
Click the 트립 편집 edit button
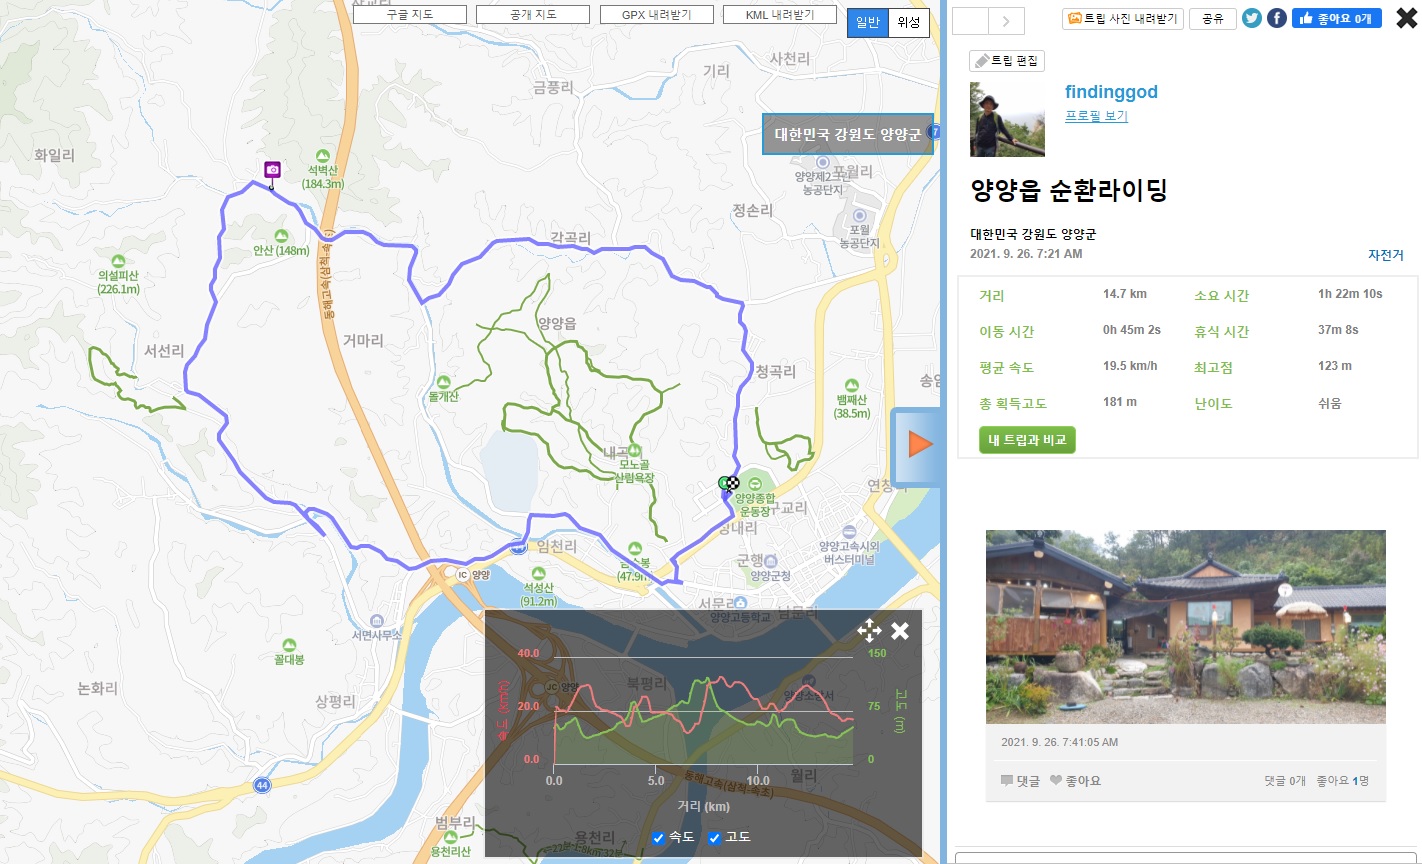(1007, 61)
